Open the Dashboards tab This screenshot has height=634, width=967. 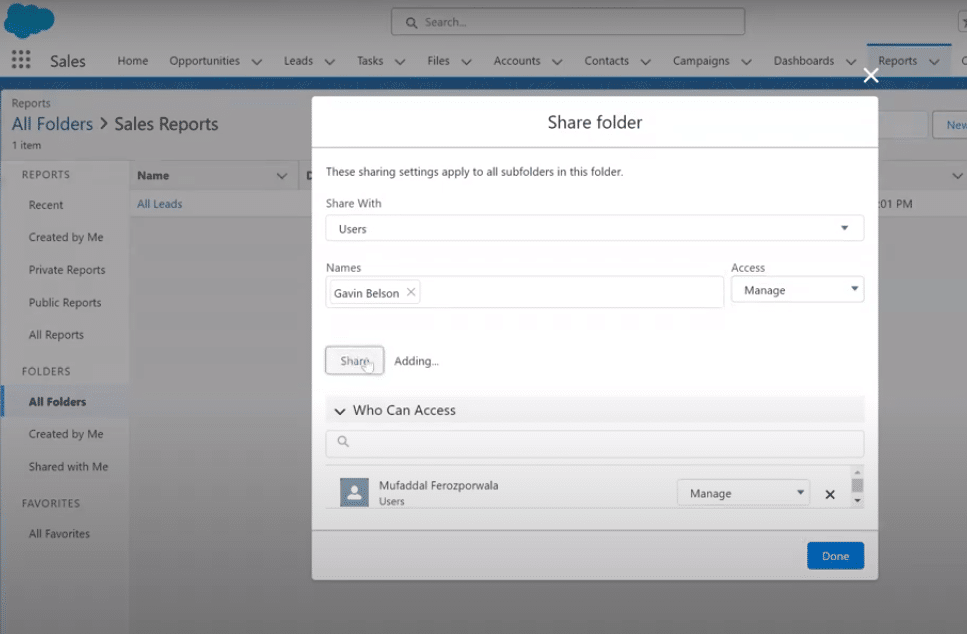[804, 60]
